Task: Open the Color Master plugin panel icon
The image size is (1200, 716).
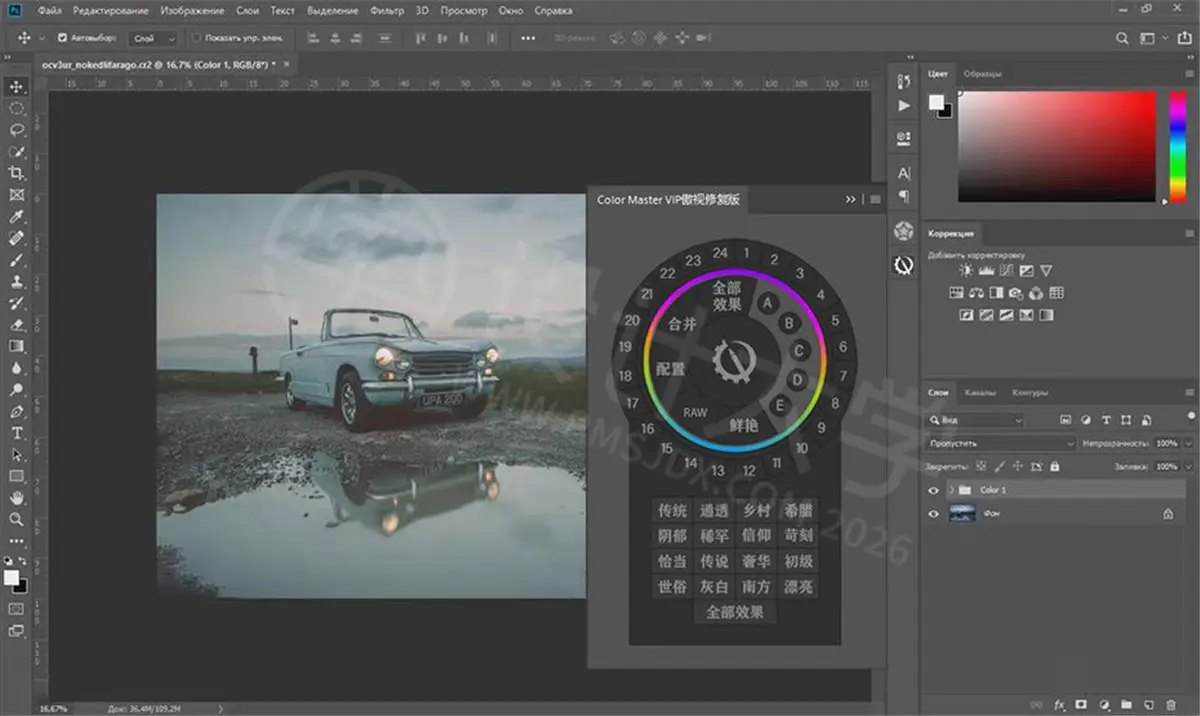Action: (904, 265)
